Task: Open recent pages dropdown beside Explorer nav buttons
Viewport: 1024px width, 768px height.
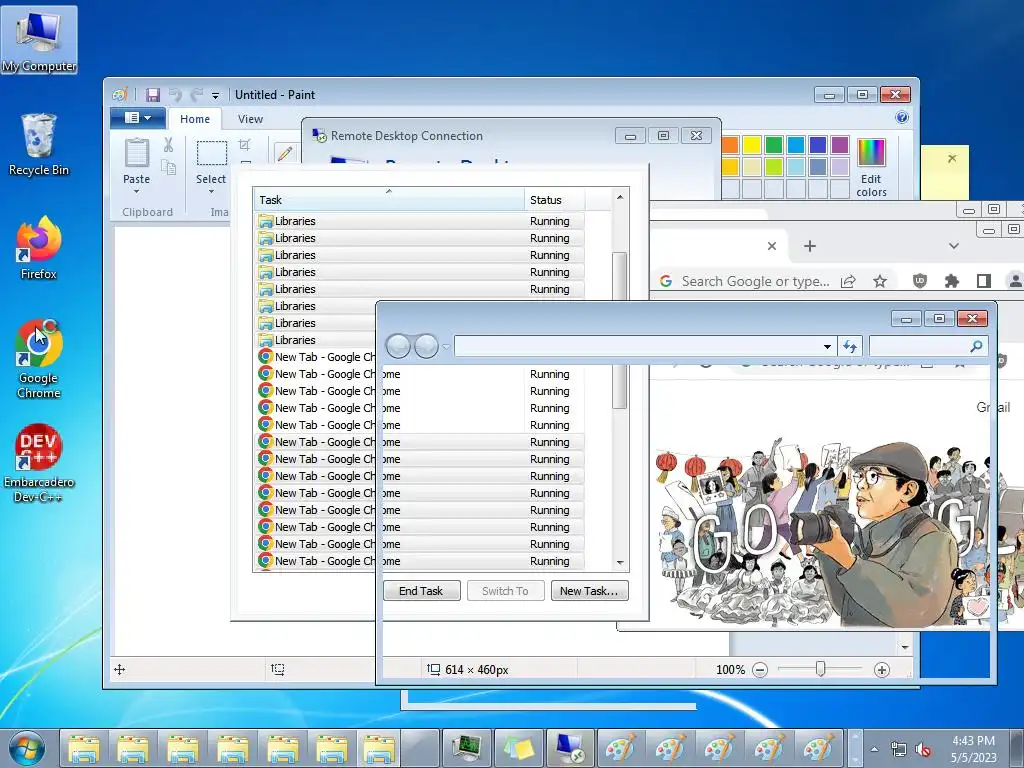Action: pyautogui.click(x=445, y=346)
